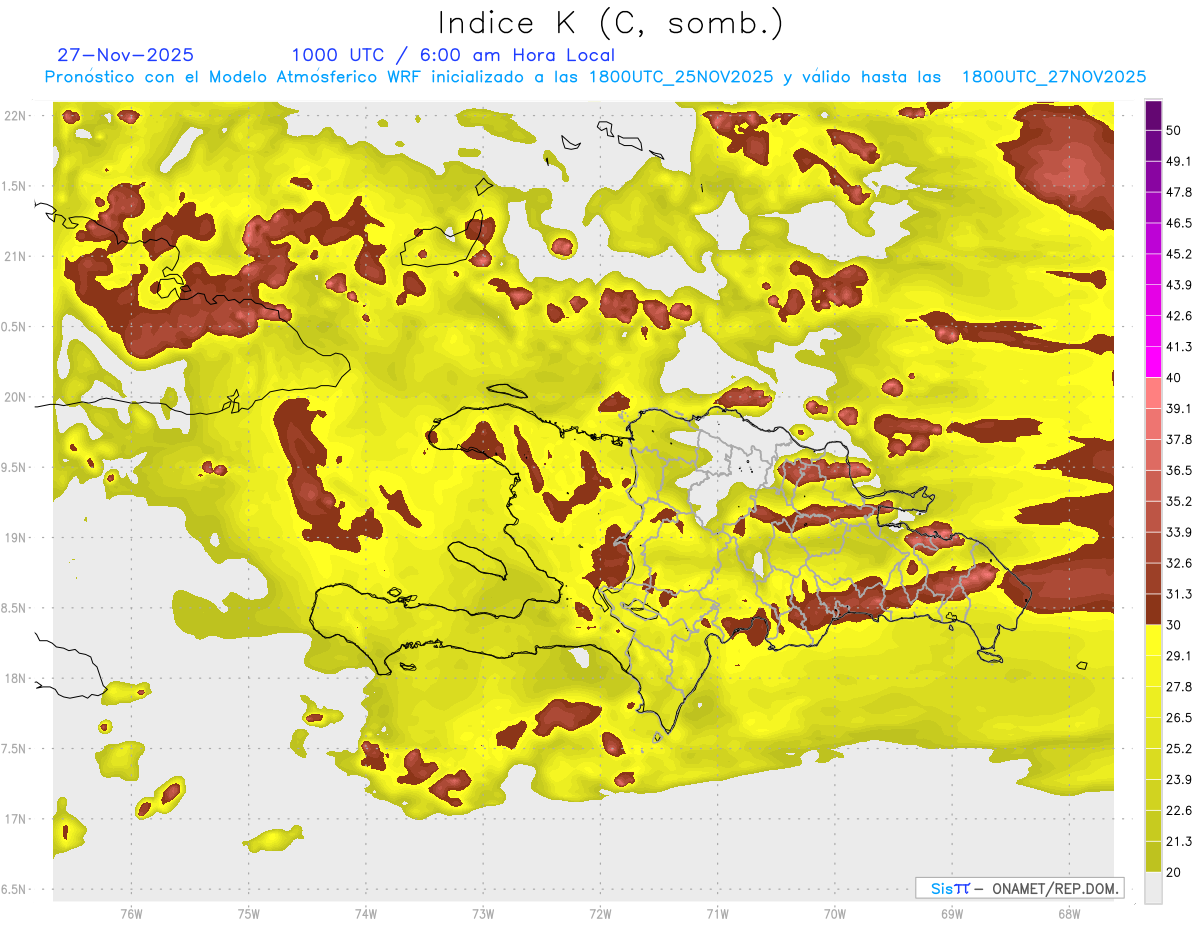Click the '30' value on the color scale
Viewport: 1200px width, 927px height.
click(1173, 625)
